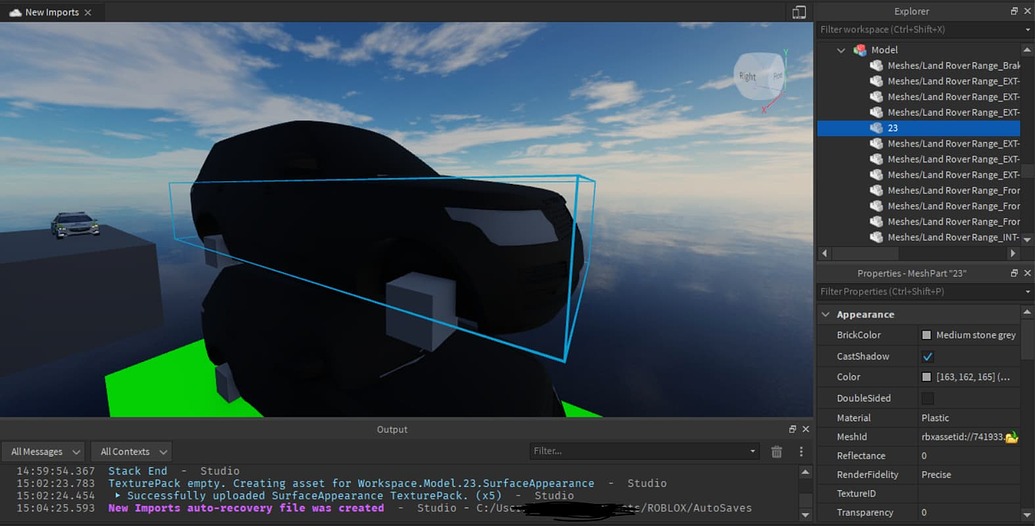Click the Color swatch [163, 162, 165]
This screenshot has height=526, width=1035.
point(926,377)
